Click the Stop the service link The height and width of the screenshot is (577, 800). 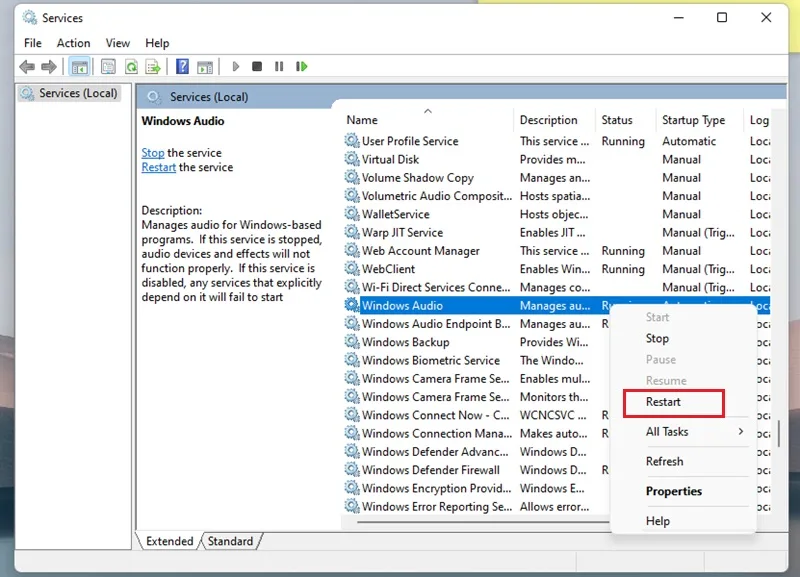click(153, 153)
